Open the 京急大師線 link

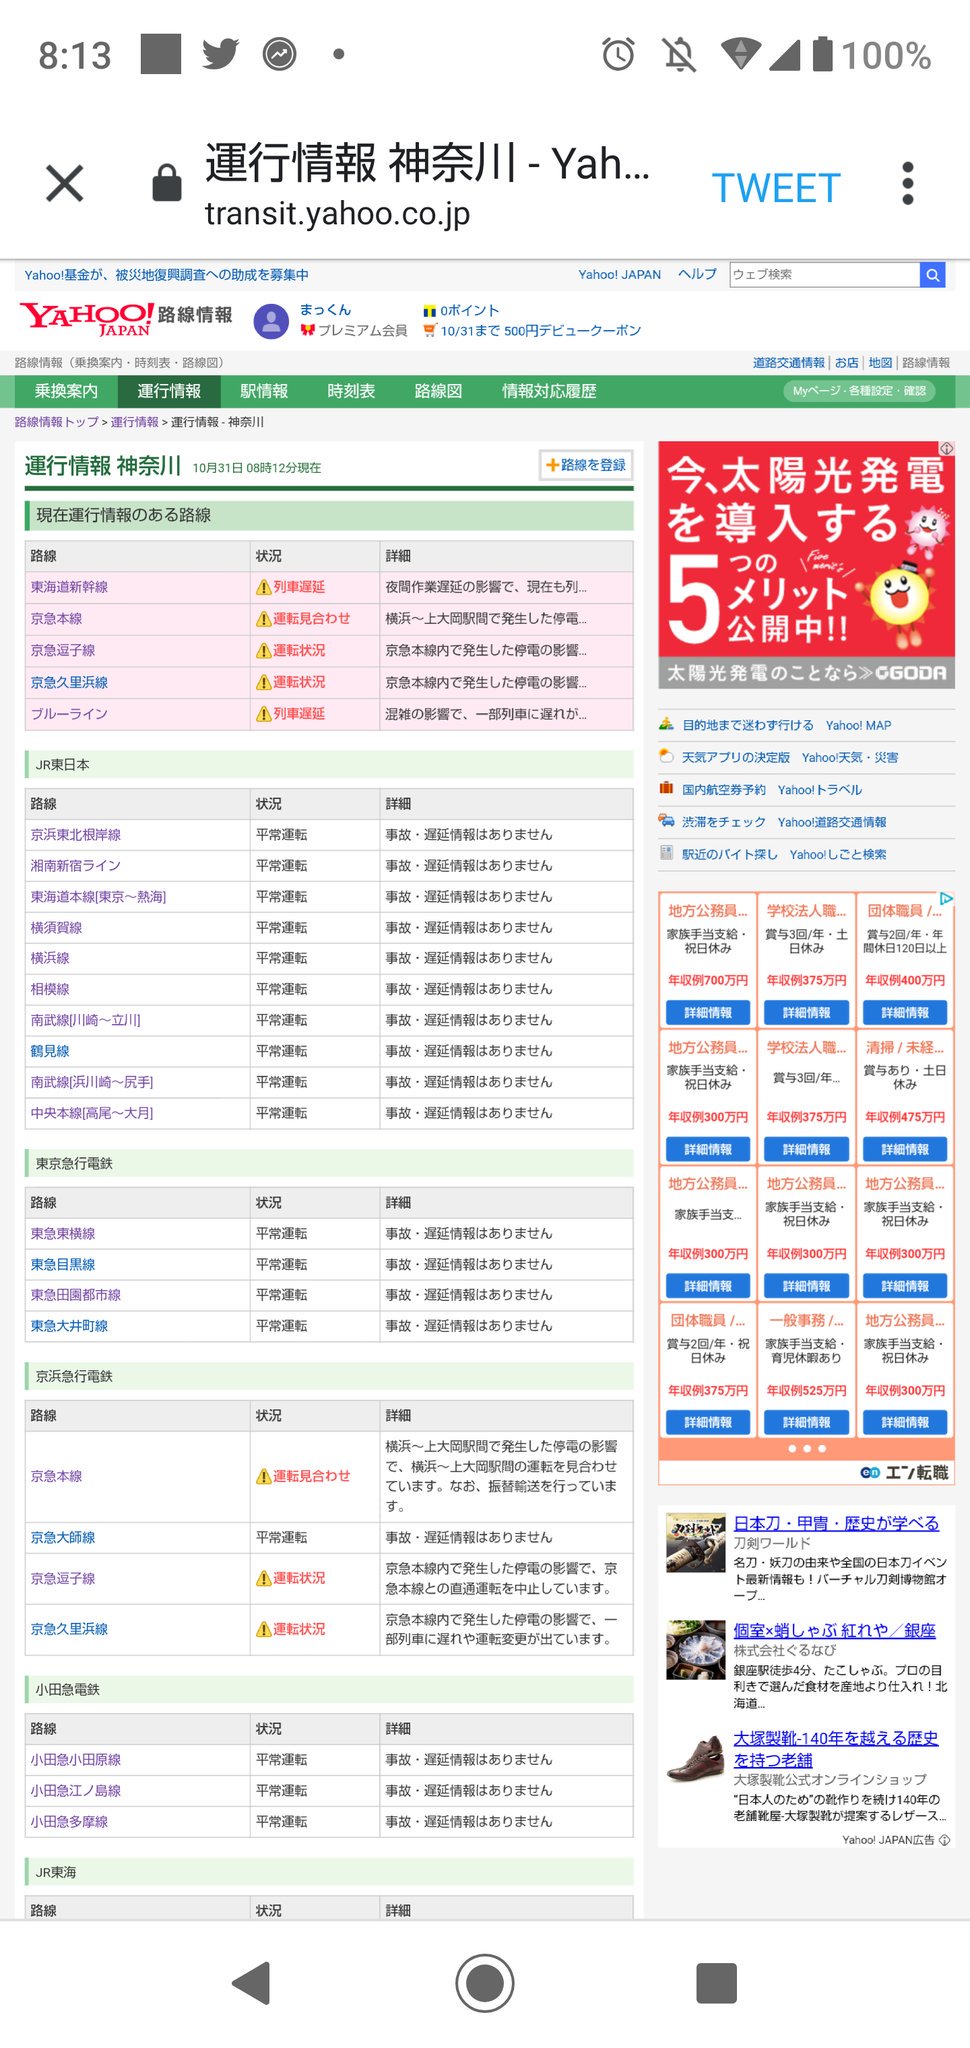point(63,1537)
